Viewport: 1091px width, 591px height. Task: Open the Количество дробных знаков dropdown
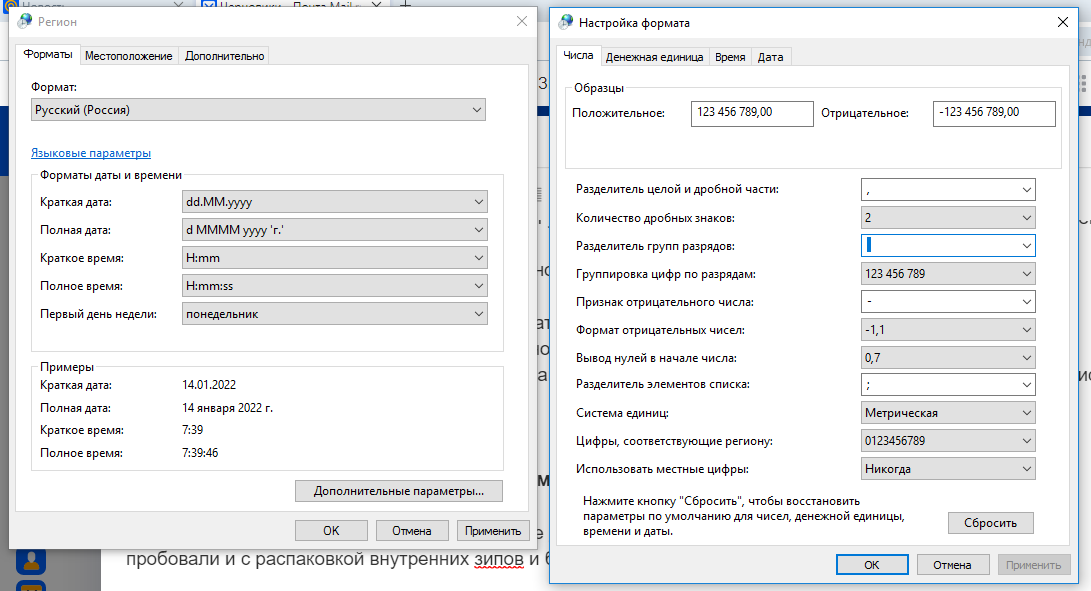coord(947,217)
